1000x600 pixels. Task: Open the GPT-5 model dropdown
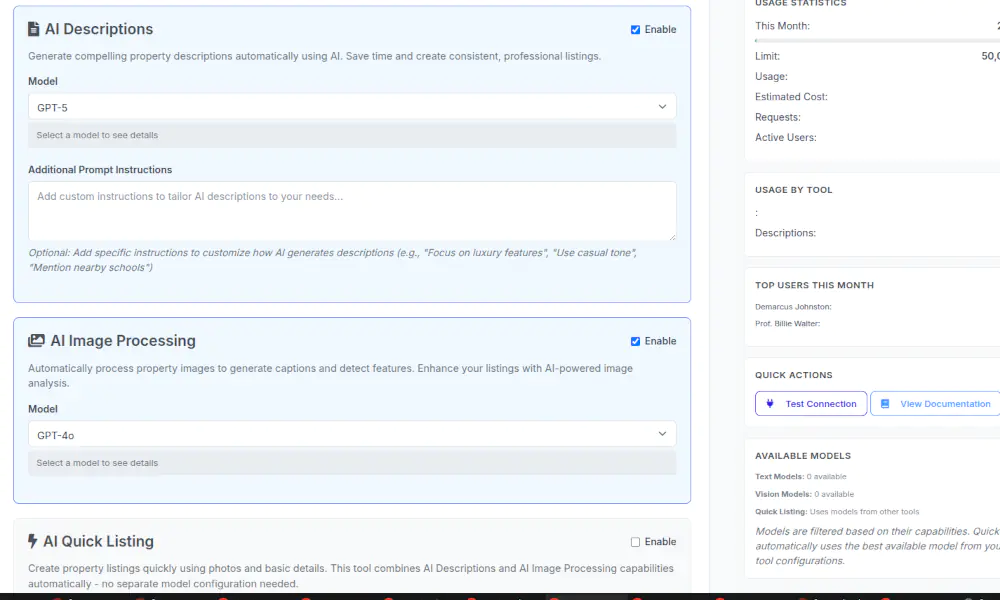(x=351, y=107)
